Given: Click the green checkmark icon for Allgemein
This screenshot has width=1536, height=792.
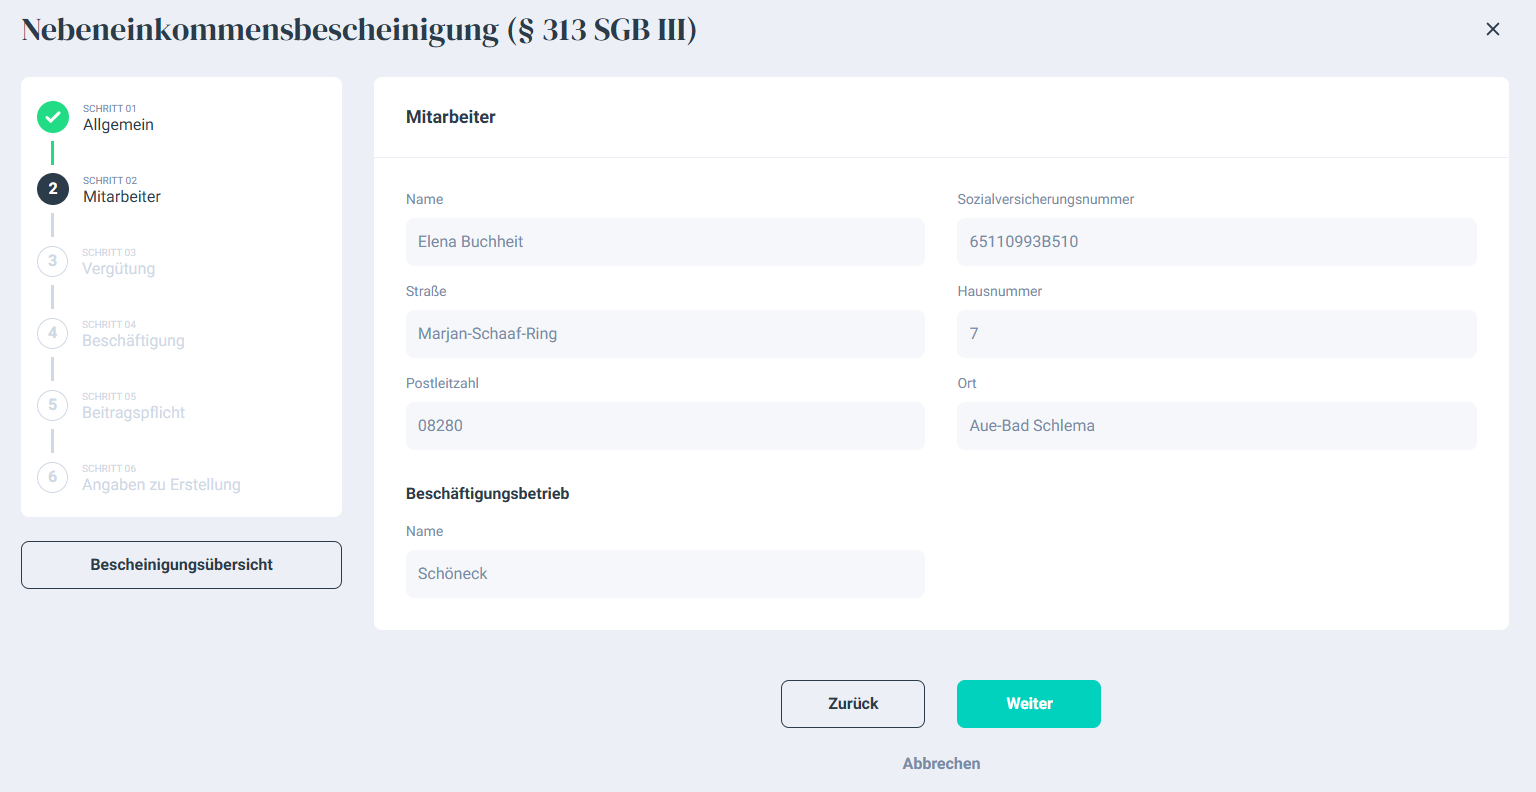Looking at the screenshot, I should point(53,117).
